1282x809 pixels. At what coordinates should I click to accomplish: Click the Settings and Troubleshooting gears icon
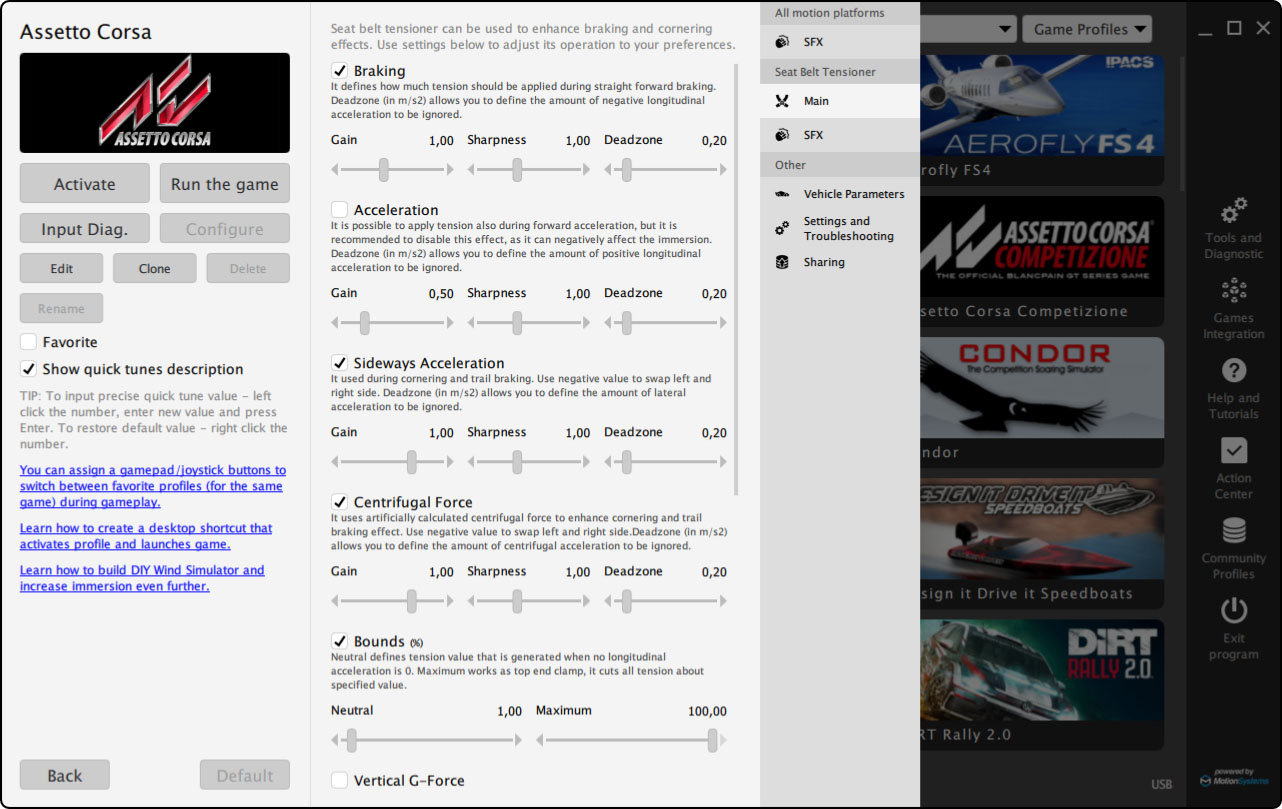pyautogui.click(x=782, y=229)
